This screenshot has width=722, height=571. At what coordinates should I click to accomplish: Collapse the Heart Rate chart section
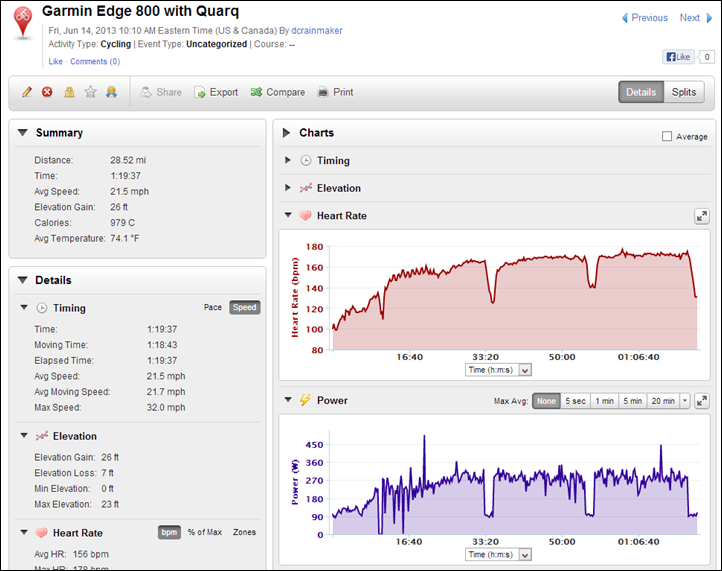[x=288, y=215]
